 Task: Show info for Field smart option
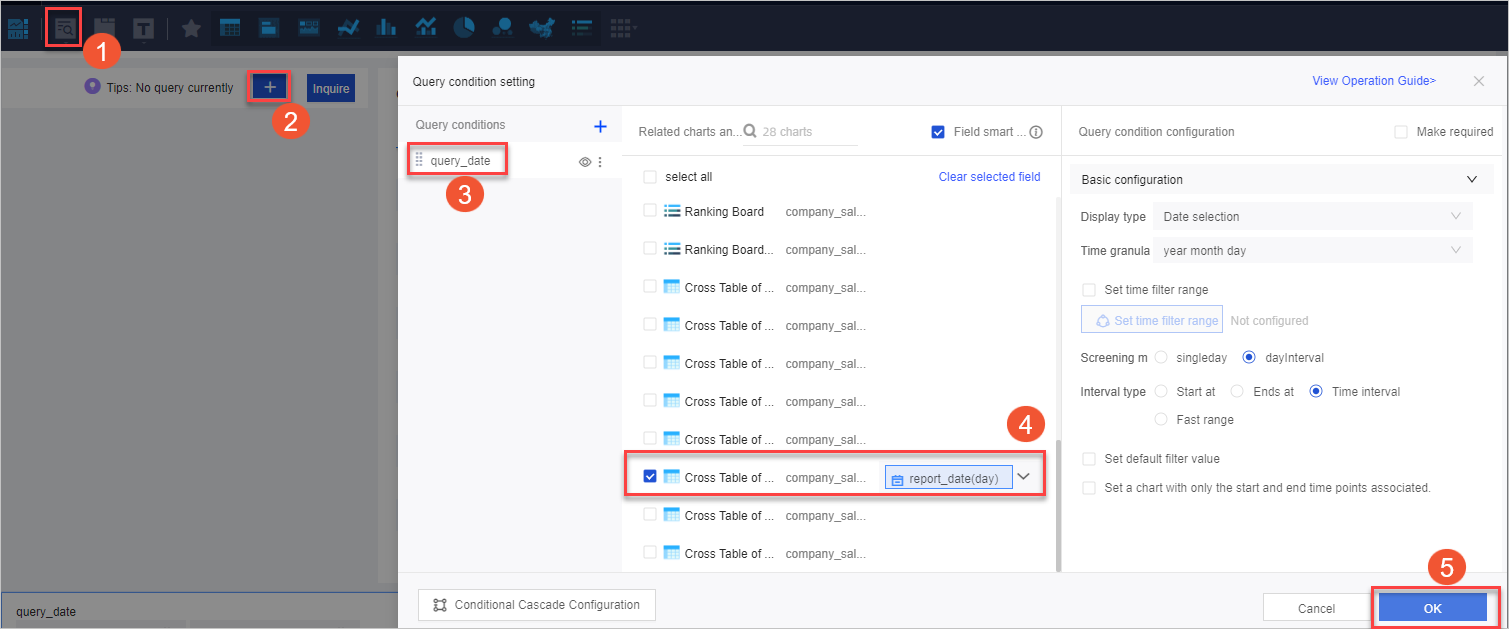(x=1036, y=131)
